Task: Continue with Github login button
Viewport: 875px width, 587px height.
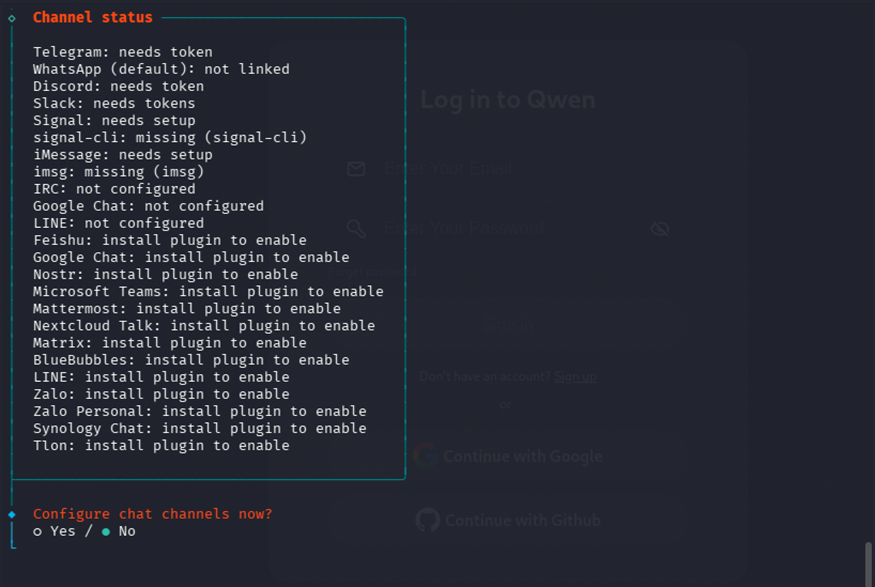Action: pos(508,521)
